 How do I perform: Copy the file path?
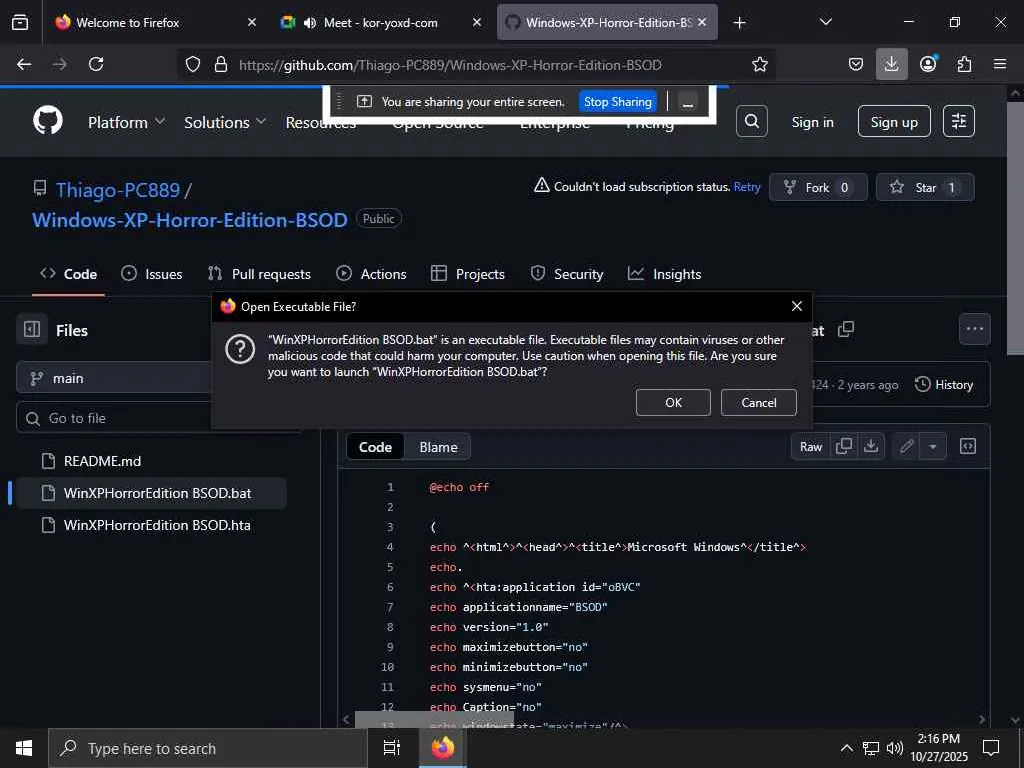(x=846, y=329)
